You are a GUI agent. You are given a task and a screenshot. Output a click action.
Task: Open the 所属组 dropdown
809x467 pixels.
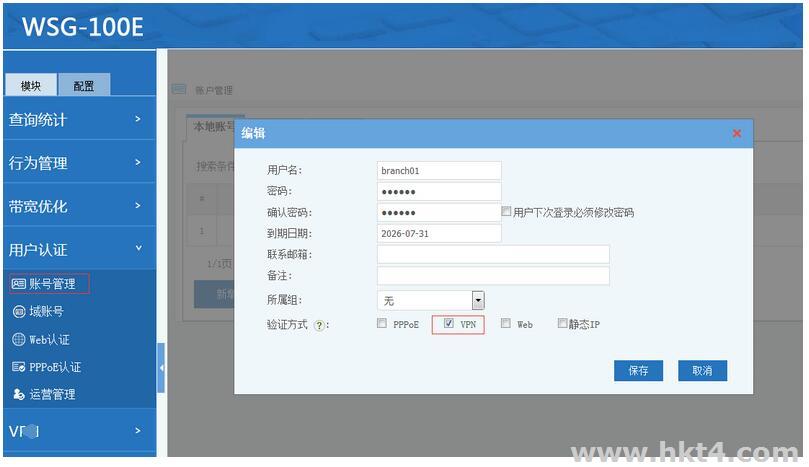(478, 300)
